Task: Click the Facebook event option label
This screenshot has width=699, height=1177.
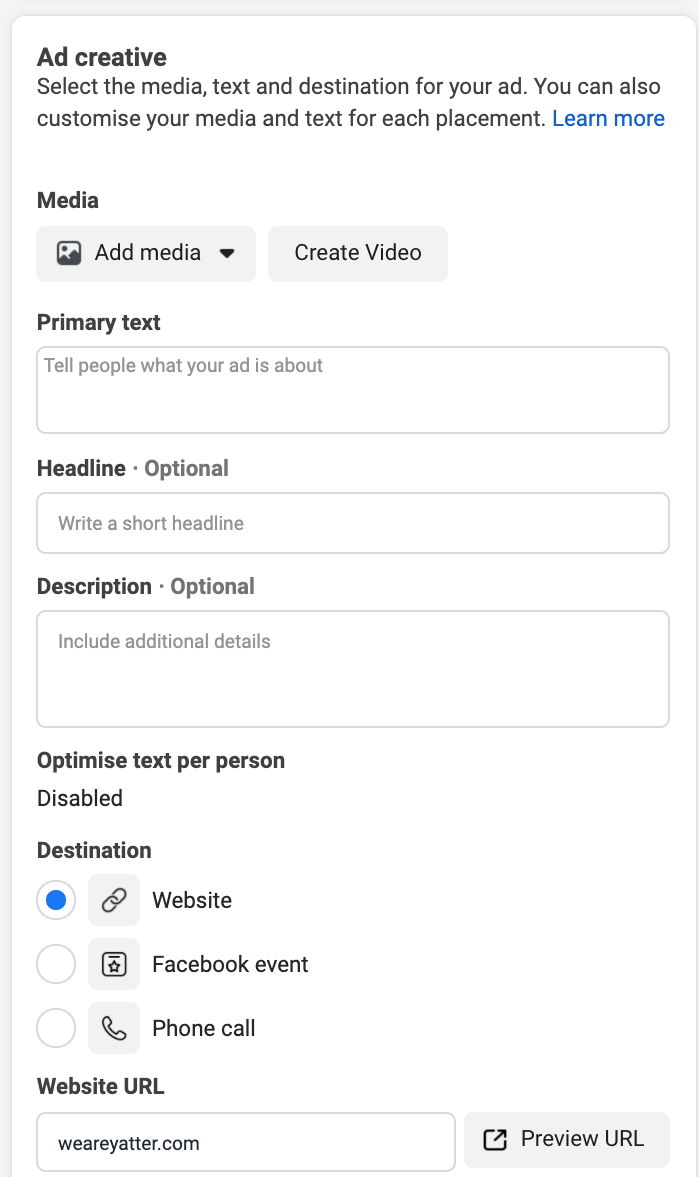Action: pyautogui.click(x=230, y=964)
